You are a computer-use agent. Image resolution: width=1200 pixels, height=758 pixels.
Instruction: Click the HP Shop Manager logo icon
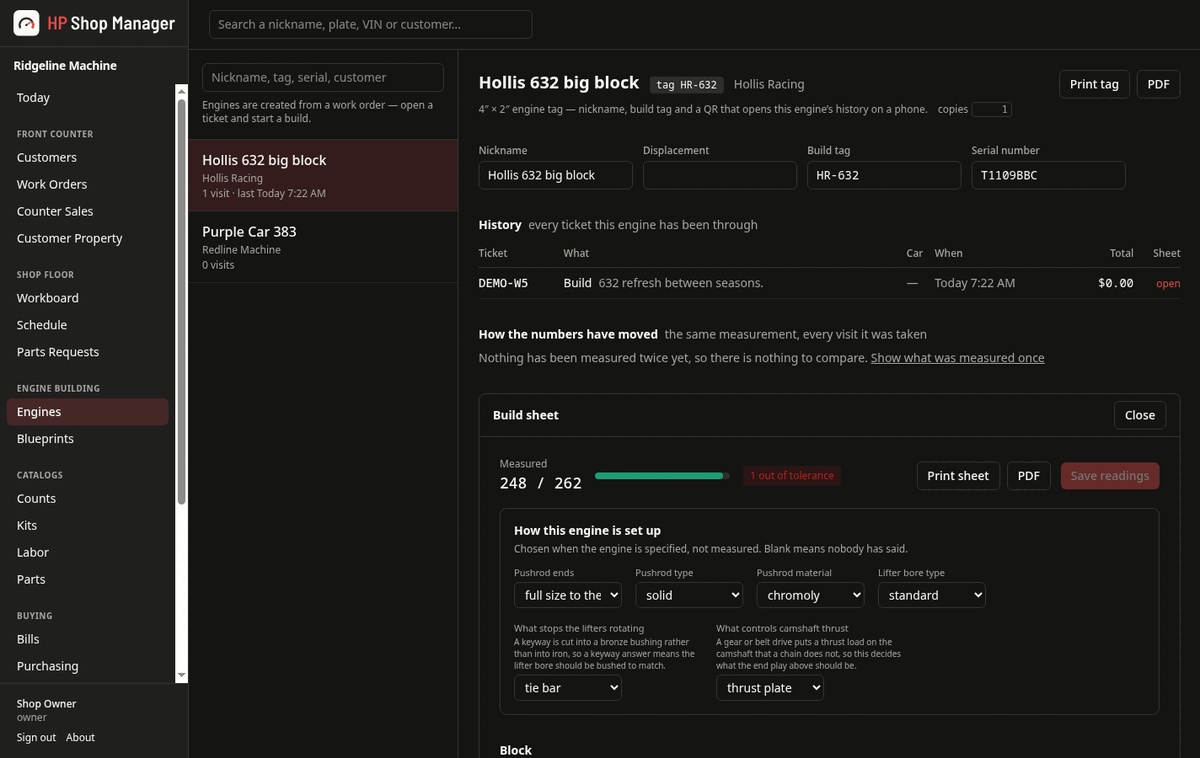pyautogui.click(x=26, y=23)
